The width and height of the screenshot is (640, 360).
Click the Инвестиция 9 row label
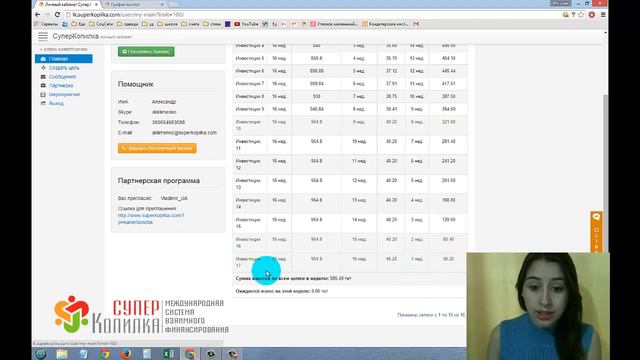tap(250, 109)
